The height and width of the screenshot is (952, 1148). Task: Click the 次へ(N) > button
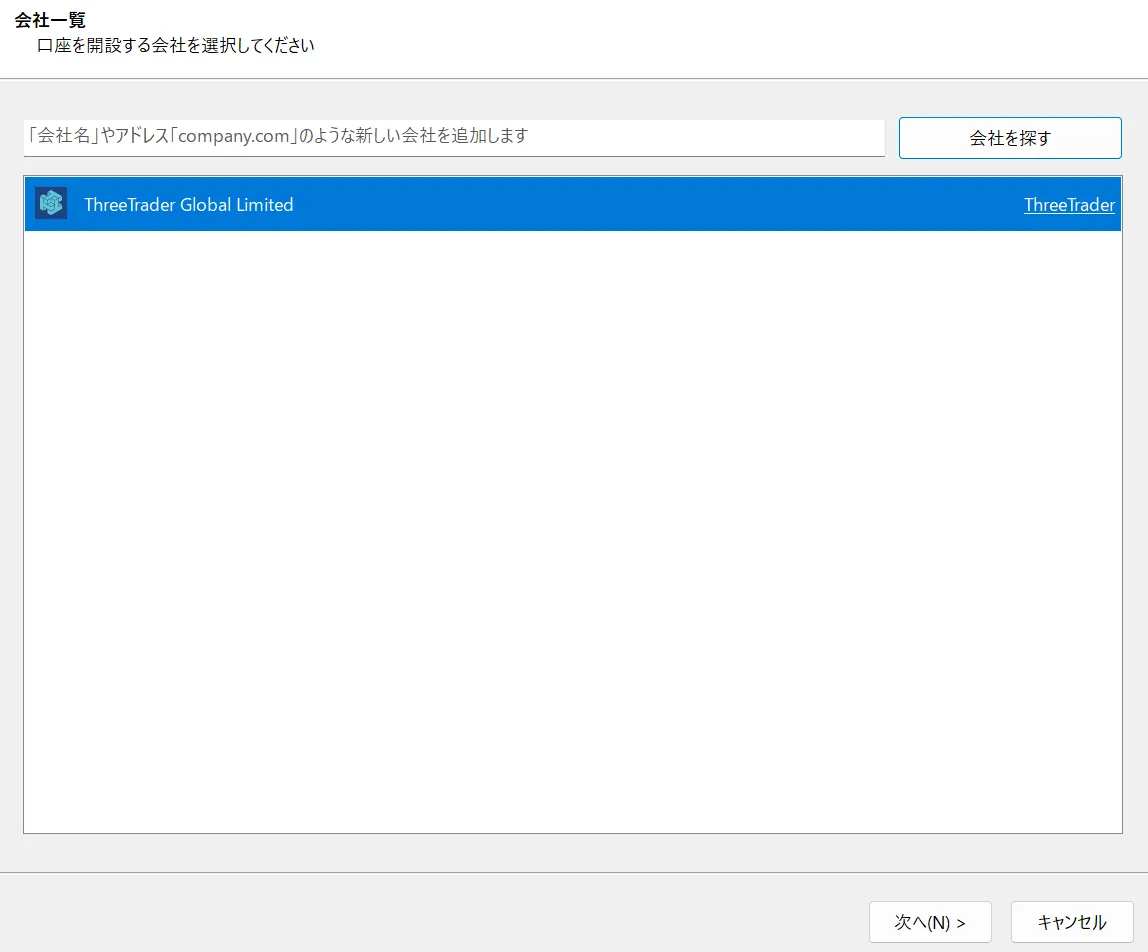[x=930, y=922]
